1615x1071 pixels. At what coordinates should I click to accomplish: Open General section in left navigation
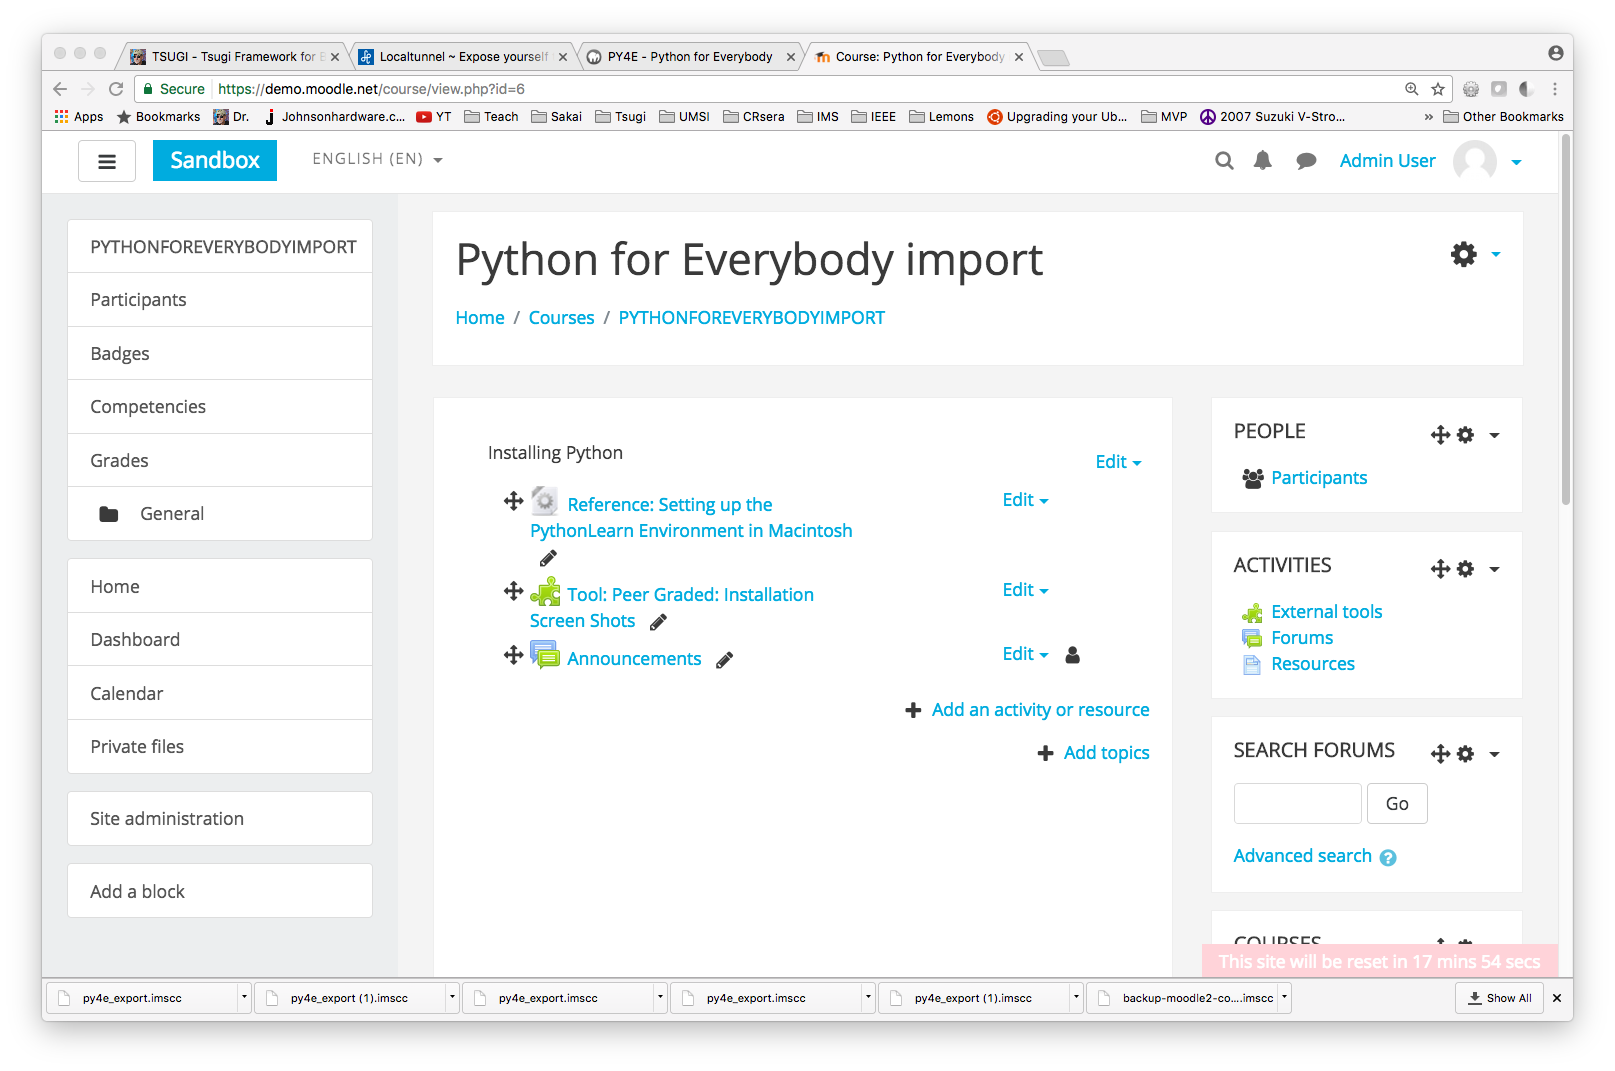(220, 514)
